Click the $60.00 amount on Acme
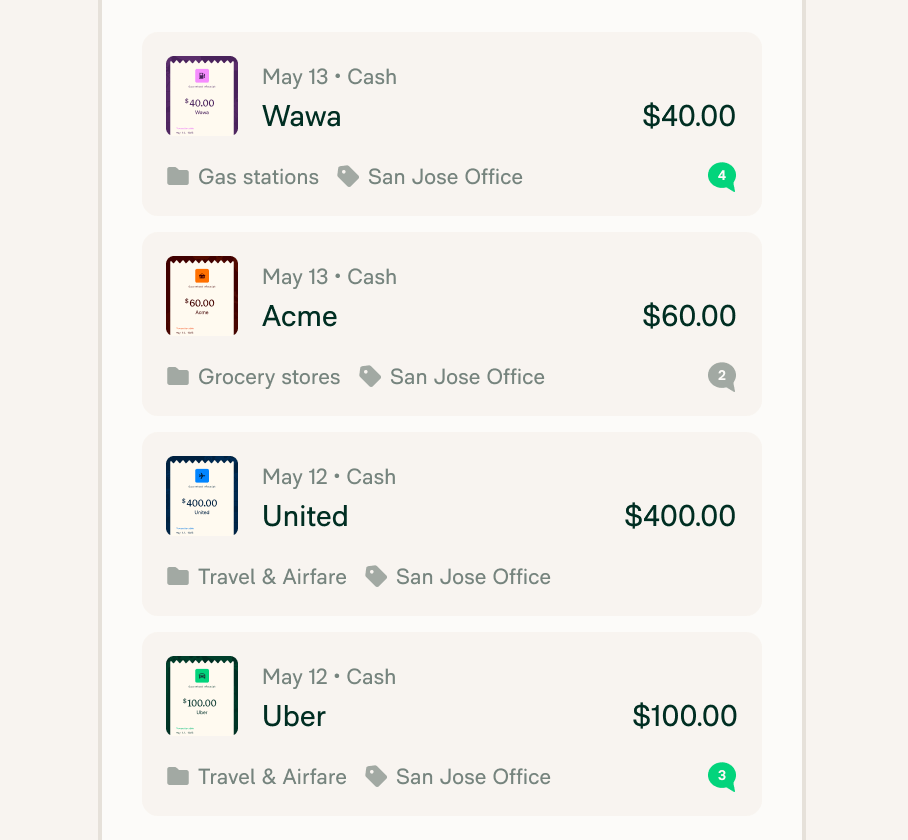 tap(689, 316)
